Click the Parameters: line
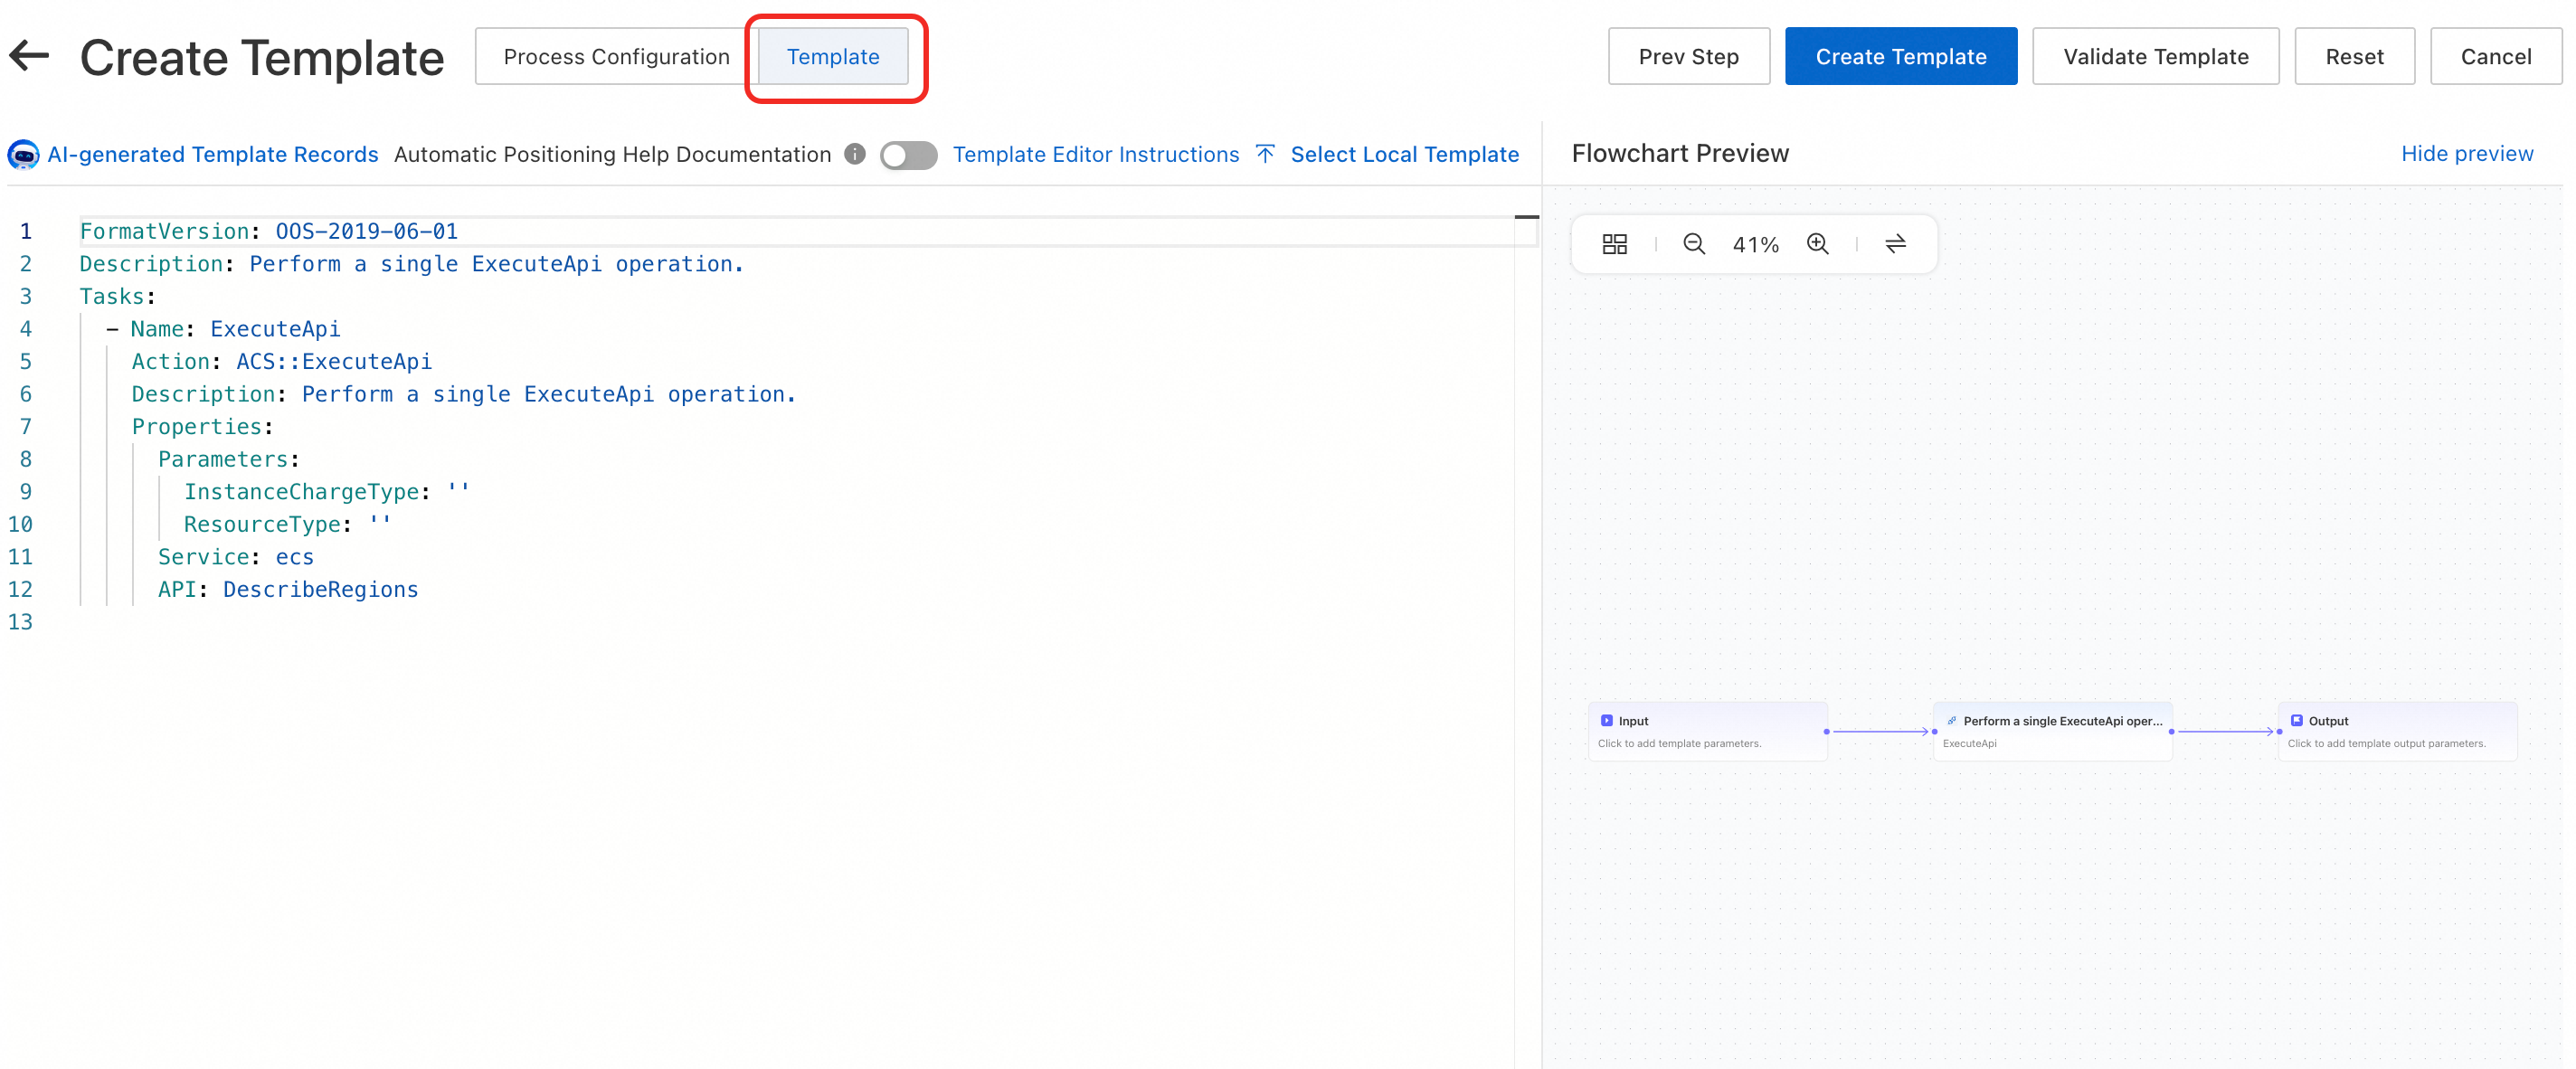Viewport: 2576px width, 1069px height. 229,459
